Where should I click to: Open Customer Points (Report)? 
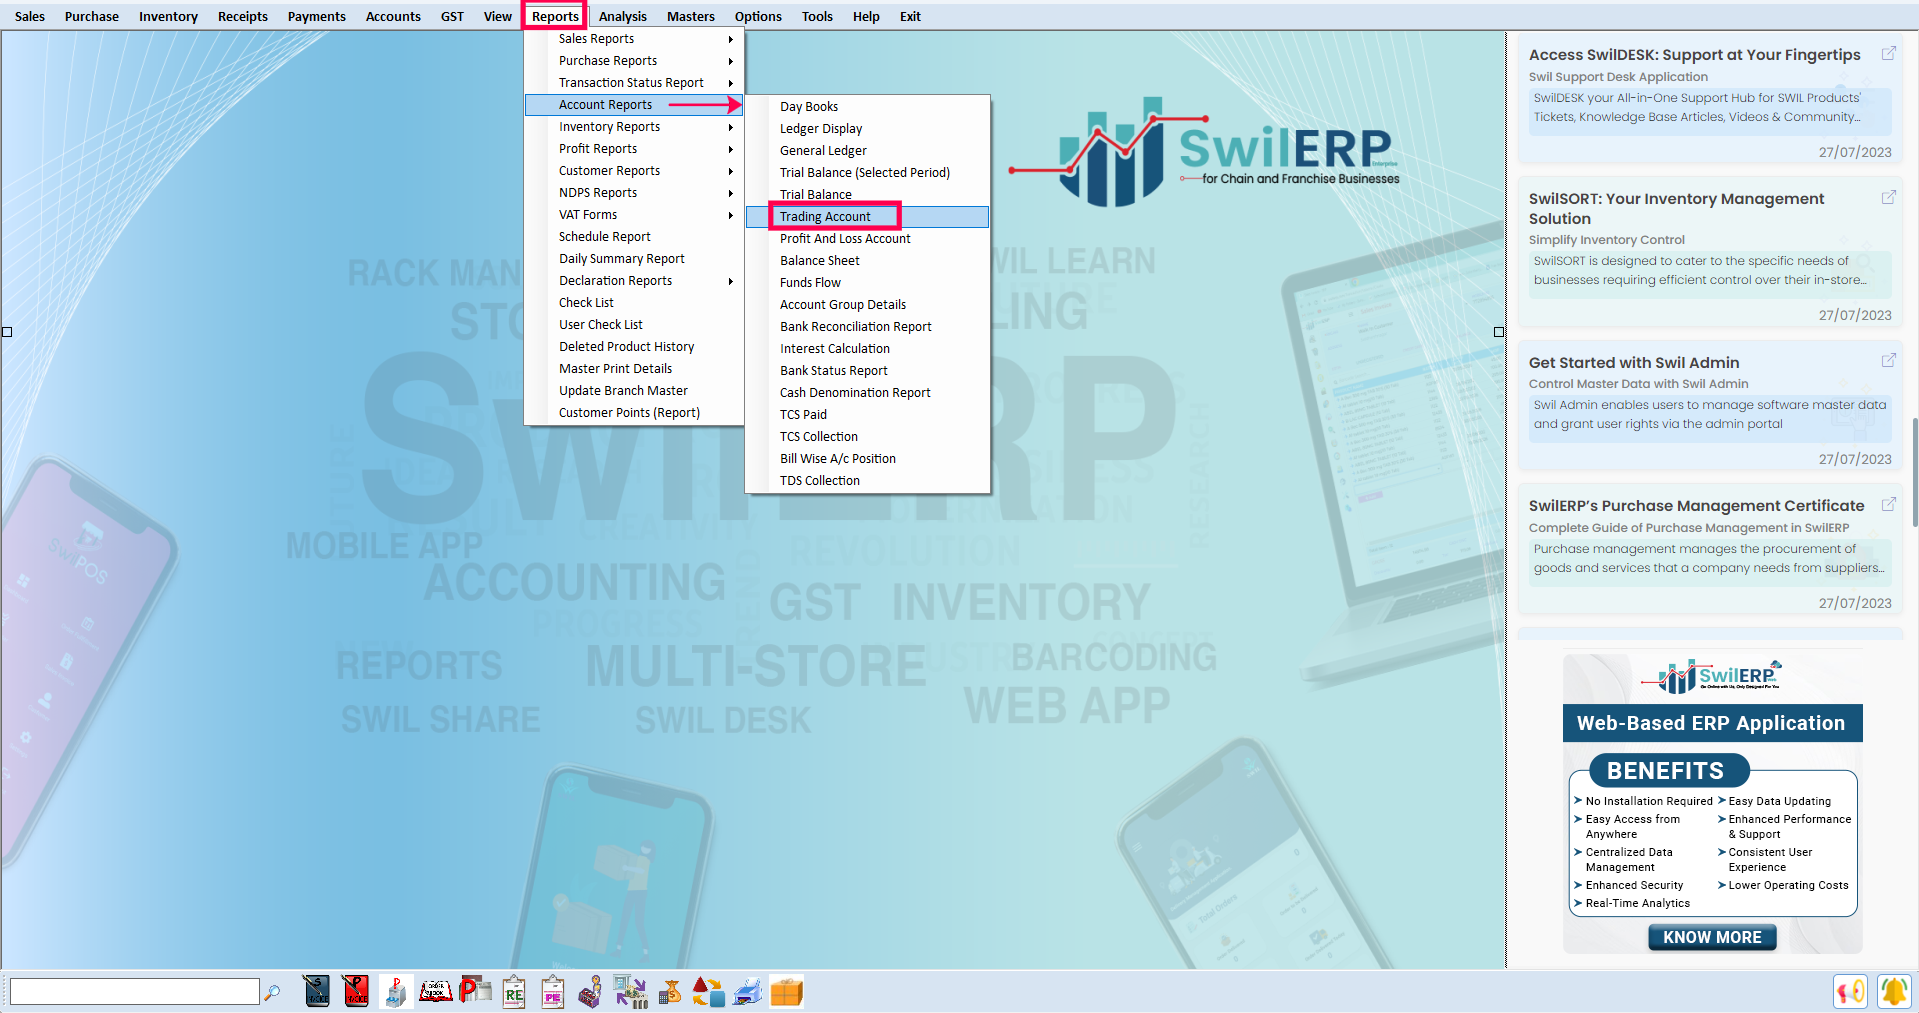(634, 412)
